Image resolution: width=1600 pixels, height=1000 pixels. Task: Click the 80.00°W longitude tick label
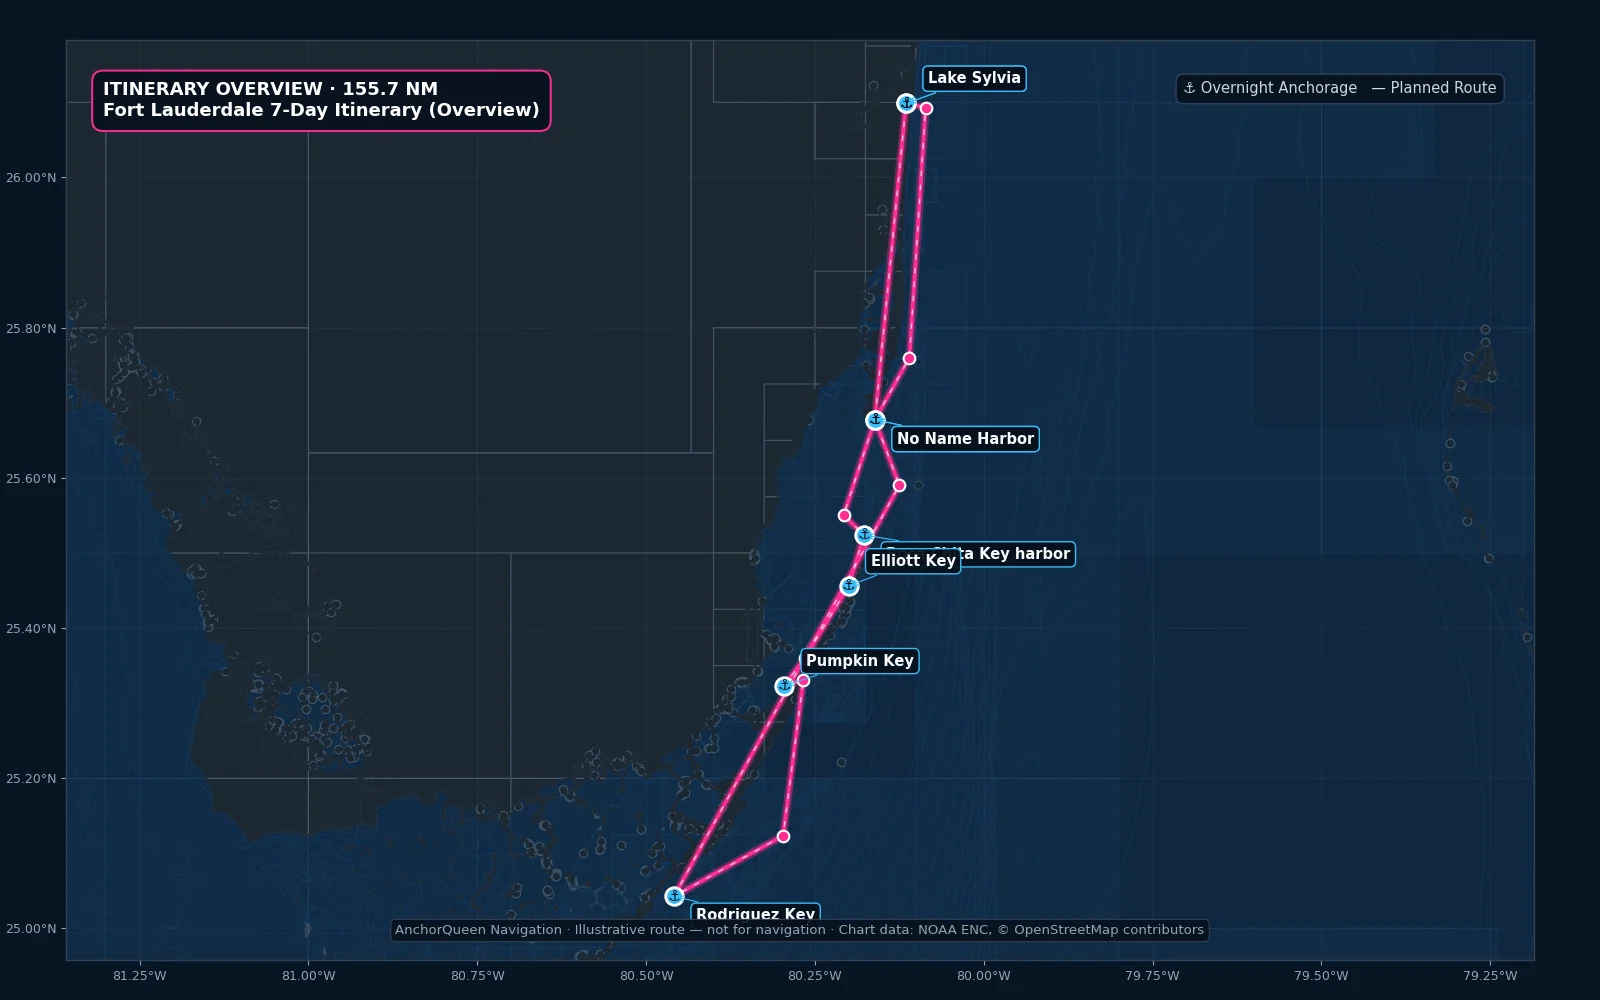coord(984,976)
